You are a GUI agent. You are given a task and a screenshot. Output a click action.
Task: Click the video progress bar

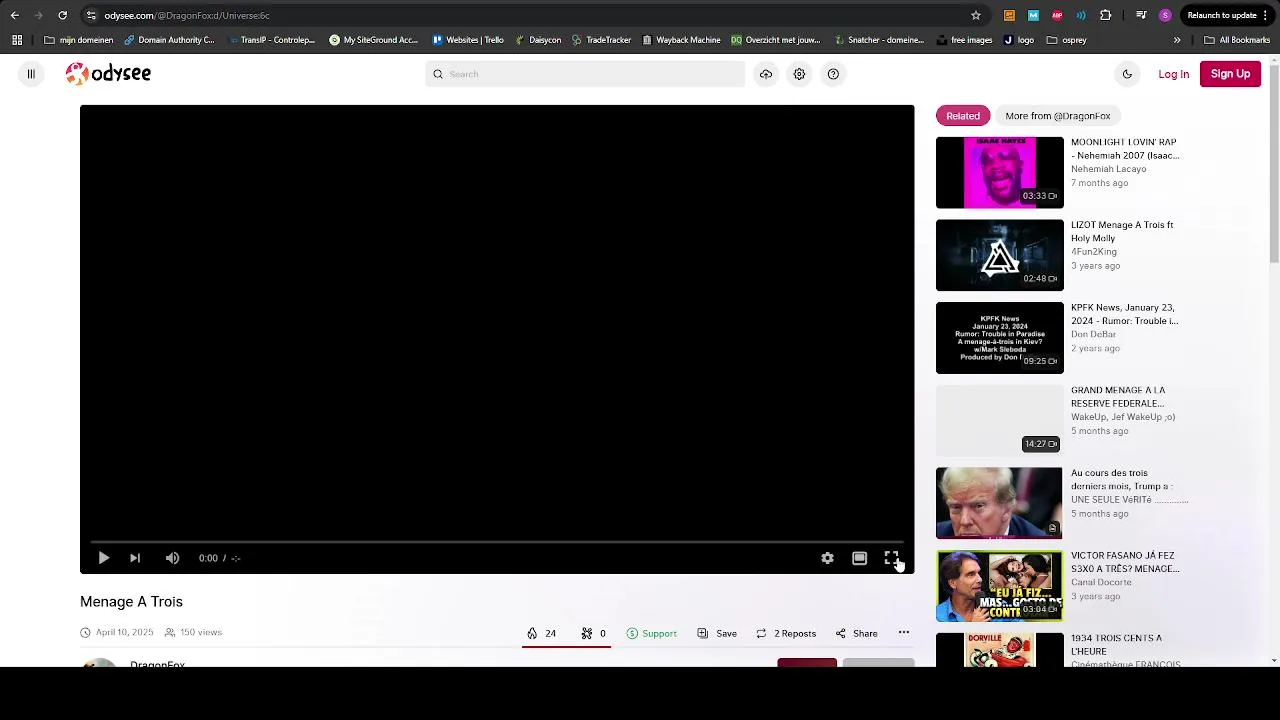click(497, 542)
